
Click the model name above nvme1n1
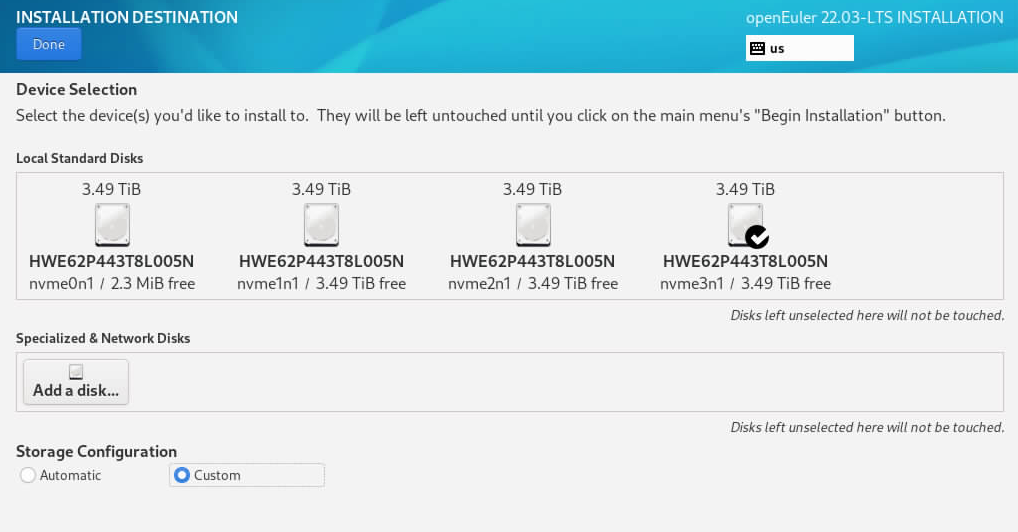point(321,261)
